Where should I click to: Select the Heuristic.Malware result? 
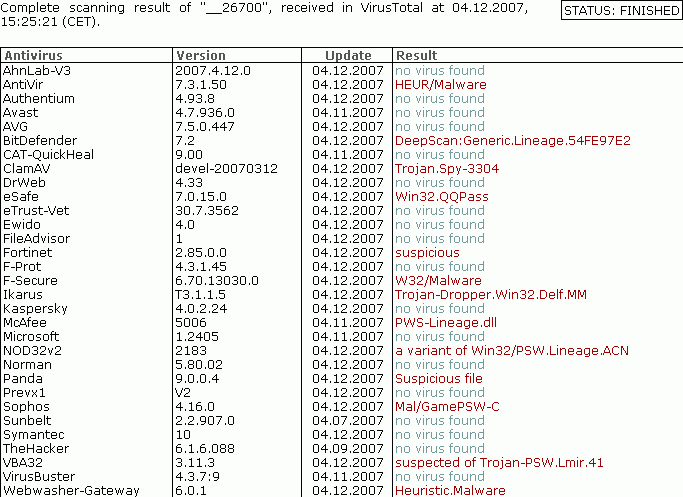[x=450, y=490]
